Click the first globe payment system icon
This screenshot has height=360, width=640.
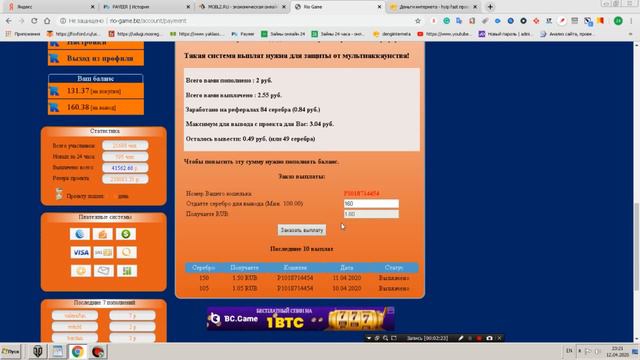point(80,234)
